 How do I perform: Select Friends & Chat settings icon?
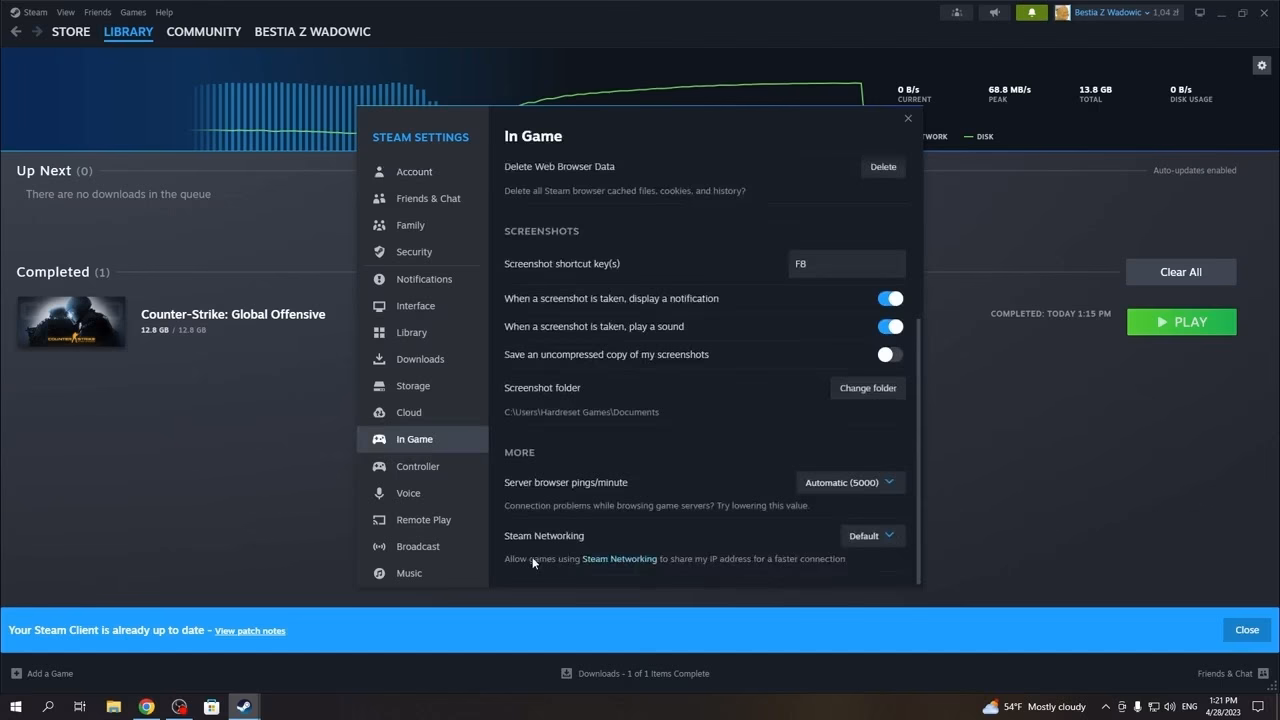click(379, 198)
